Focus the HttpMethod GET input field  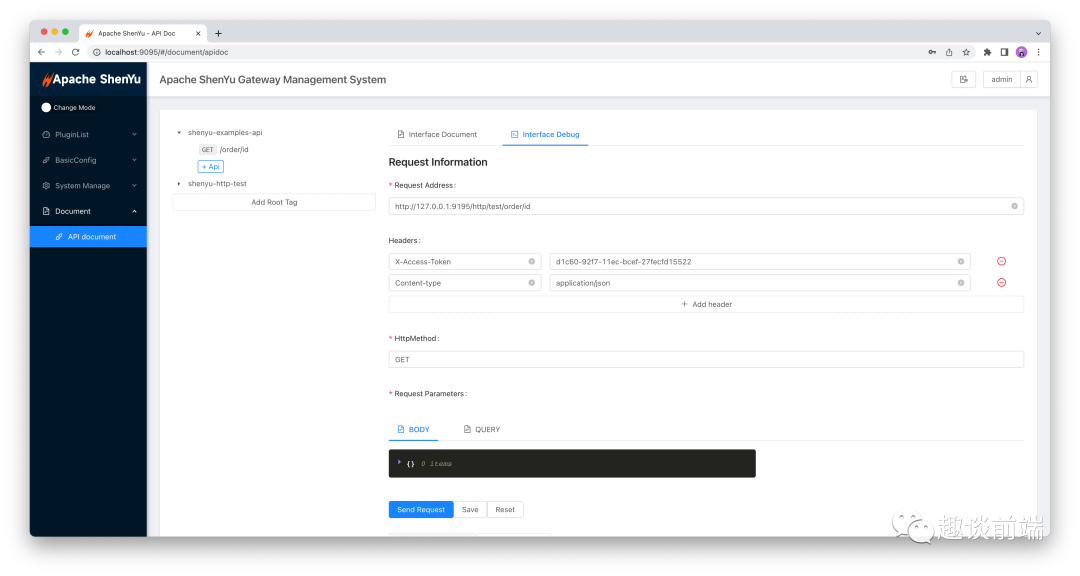(705, 359)
